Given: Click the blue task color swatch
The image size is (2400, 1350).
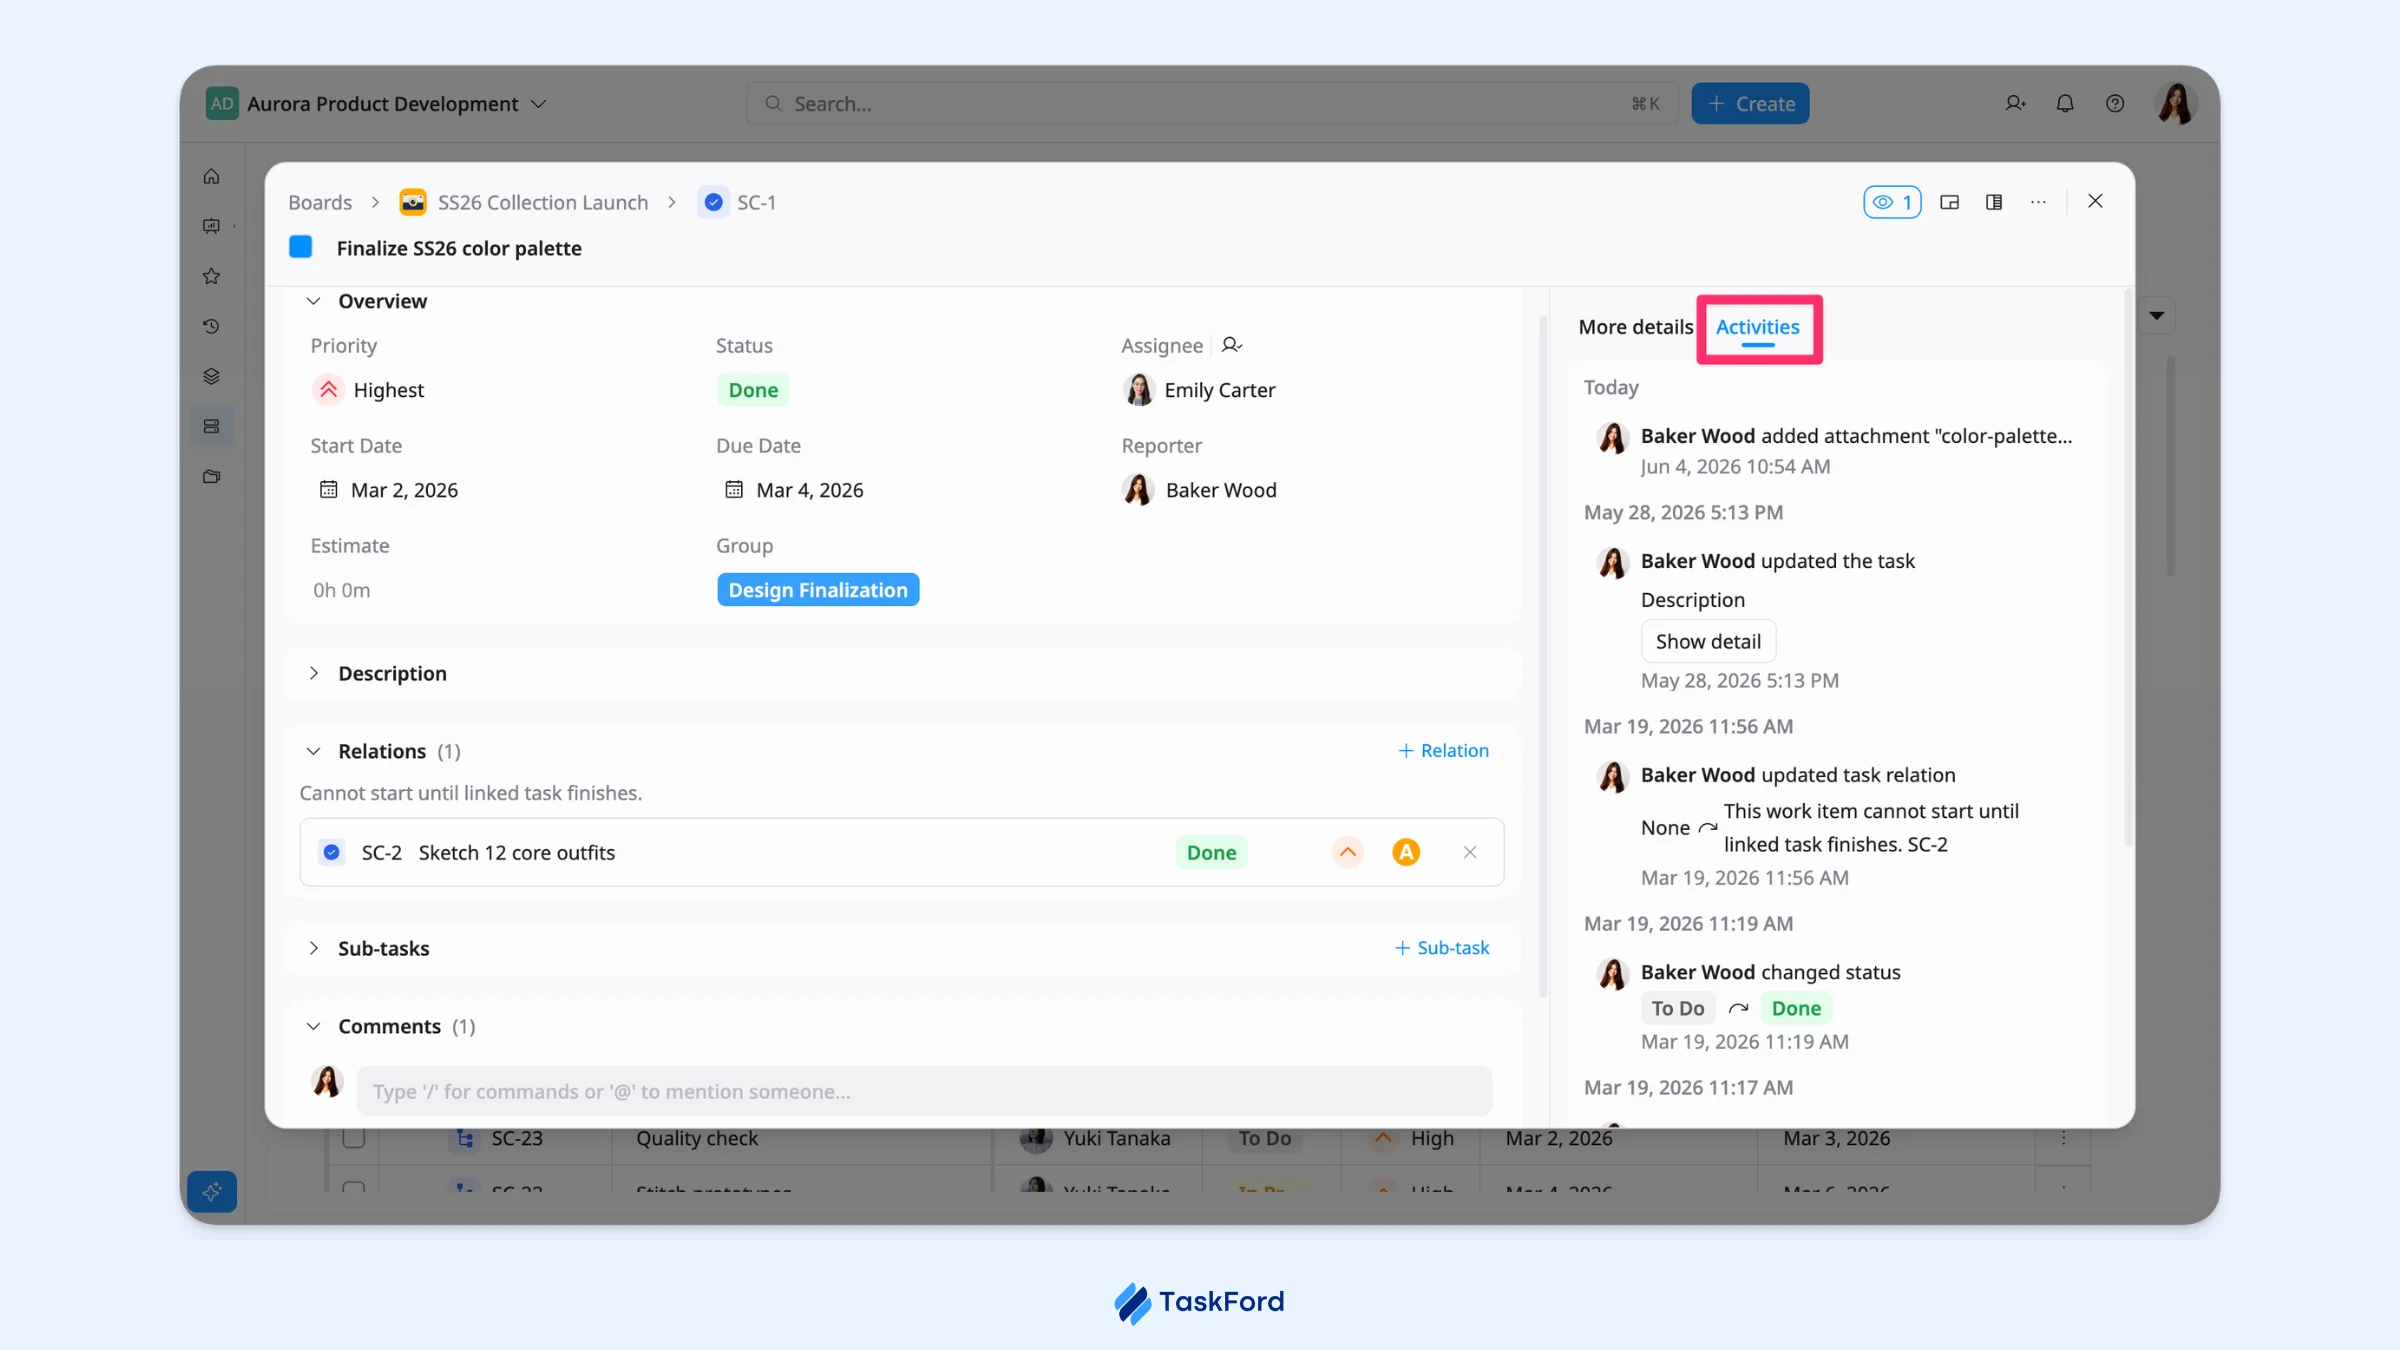Looking at the screenshot, I should [x=301, y=247].
